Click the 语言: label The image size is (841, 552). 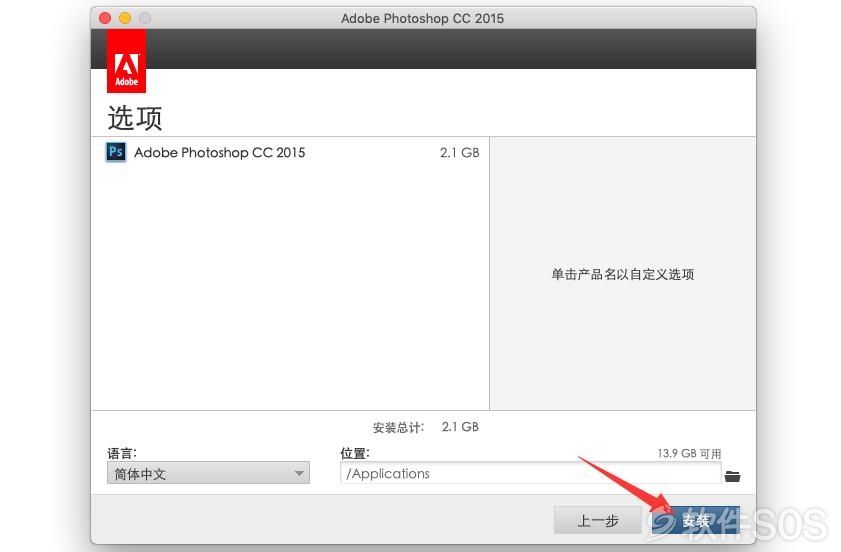pyautogui.click(x=122, y=453)
